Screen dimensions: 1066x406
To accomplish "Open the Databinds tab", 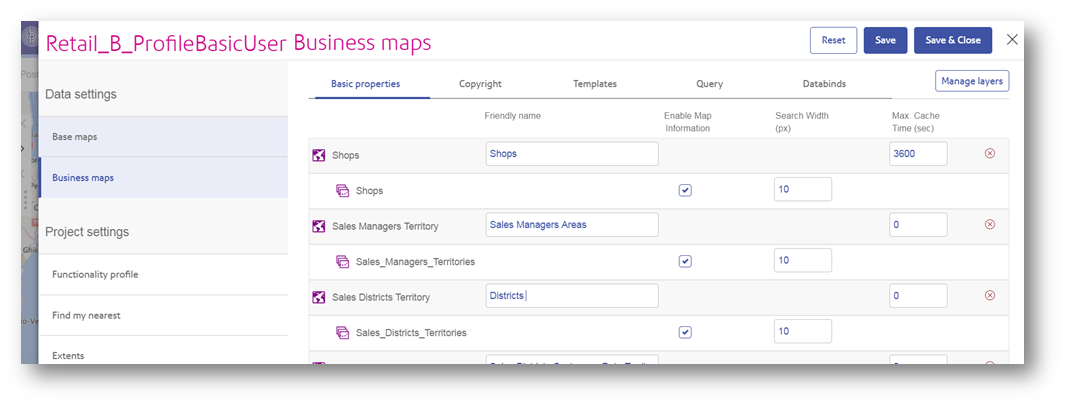I will (824, 84).
